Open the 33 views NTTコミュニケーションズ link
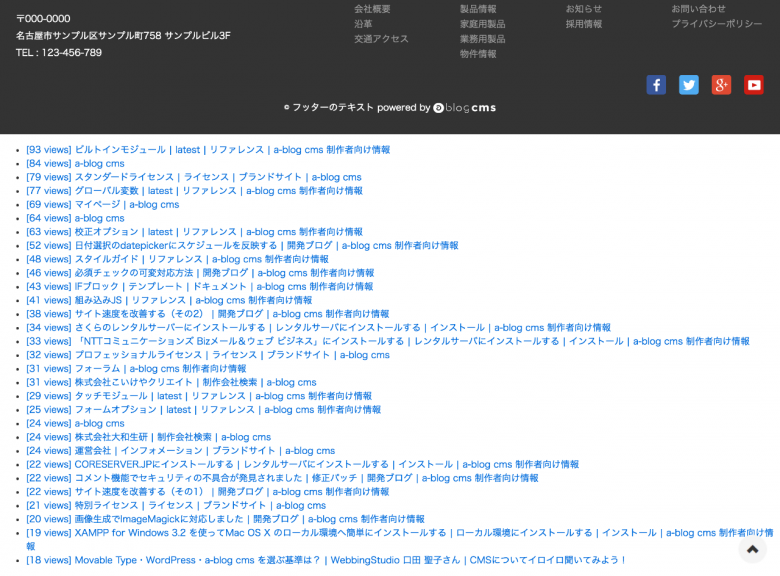Viewport: 780px width, 576px height. [x=388, y=341]
